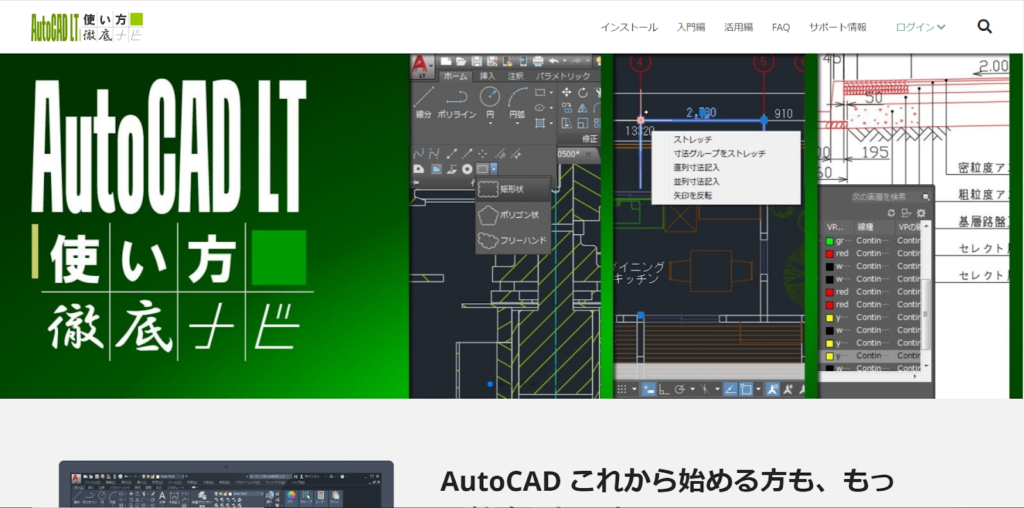Open the インストール navigation link

click(x=629, y=27)
